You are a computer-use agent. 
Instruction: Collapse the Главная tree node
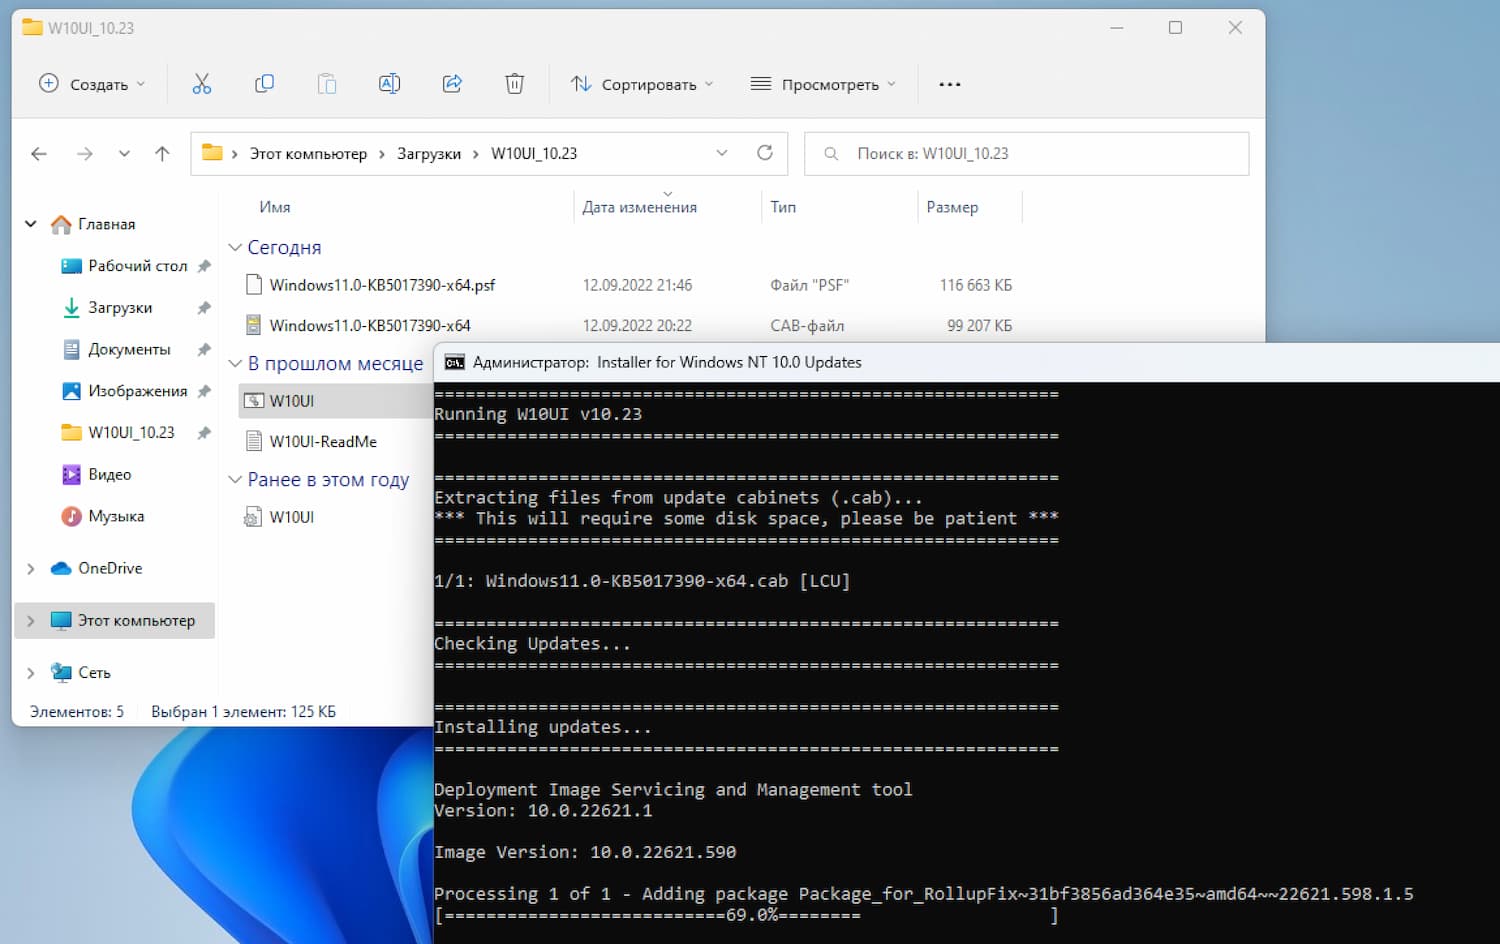tap(31, 224)
